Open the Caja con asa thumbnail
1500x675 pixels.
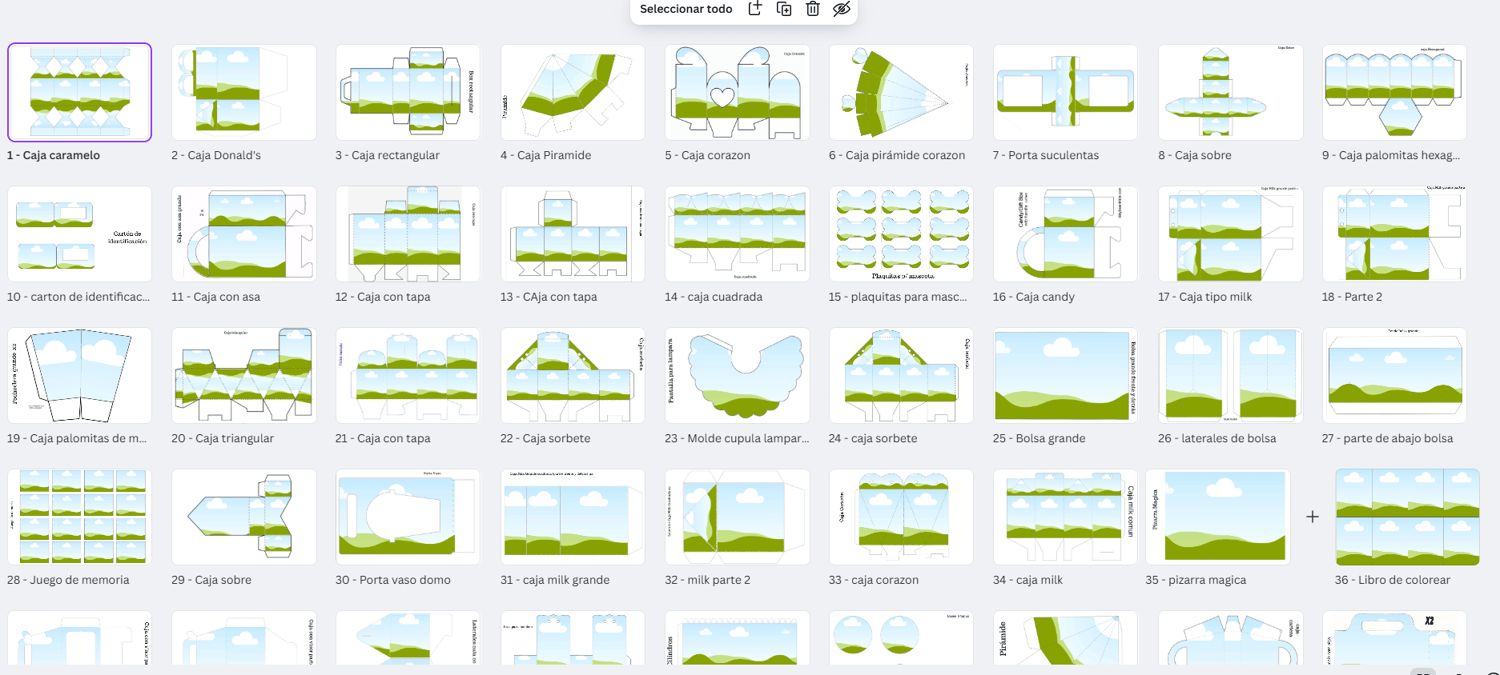coord(244,234)
